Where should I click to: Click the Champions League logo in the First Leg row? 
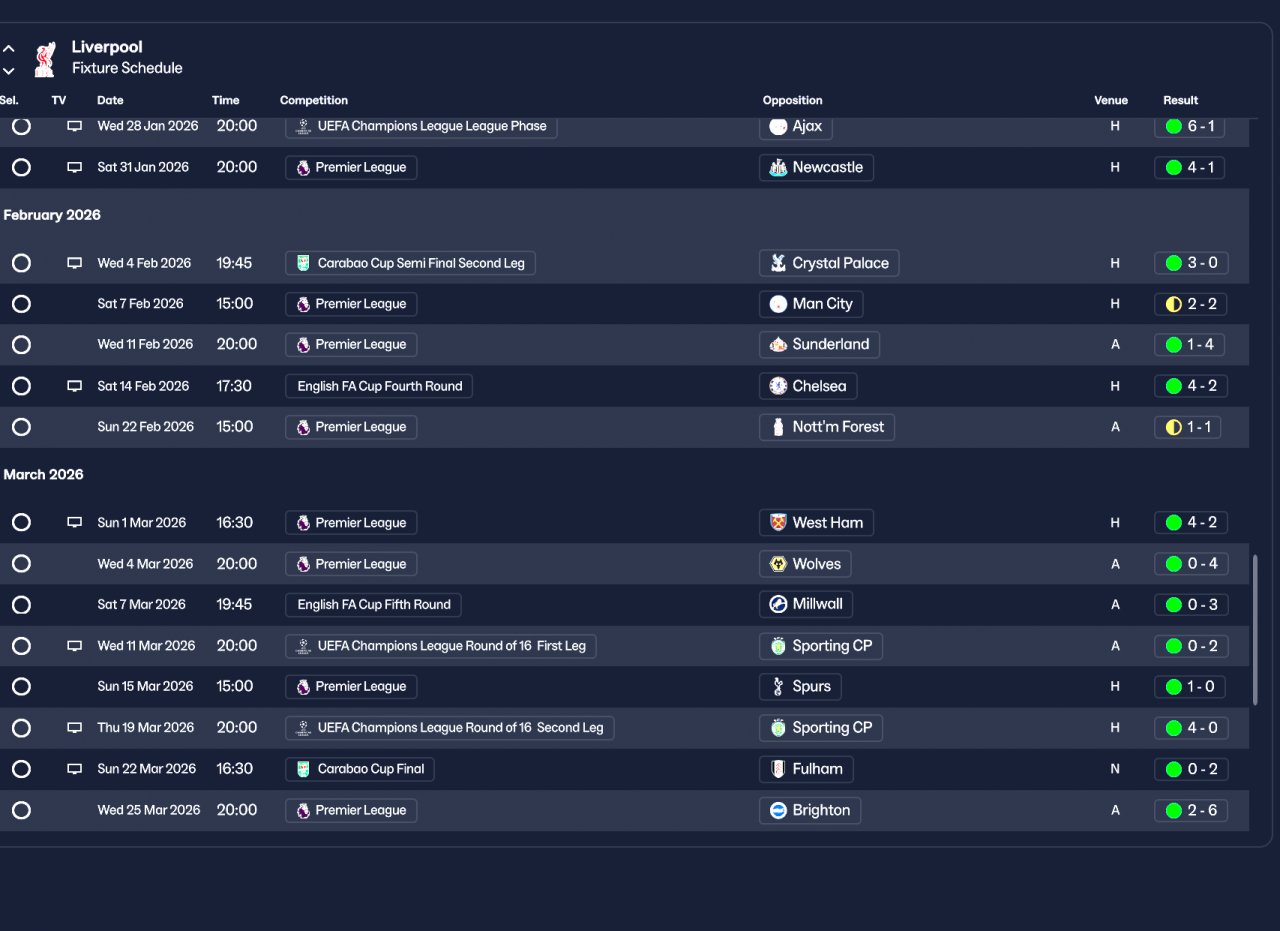tap(303, 646)
